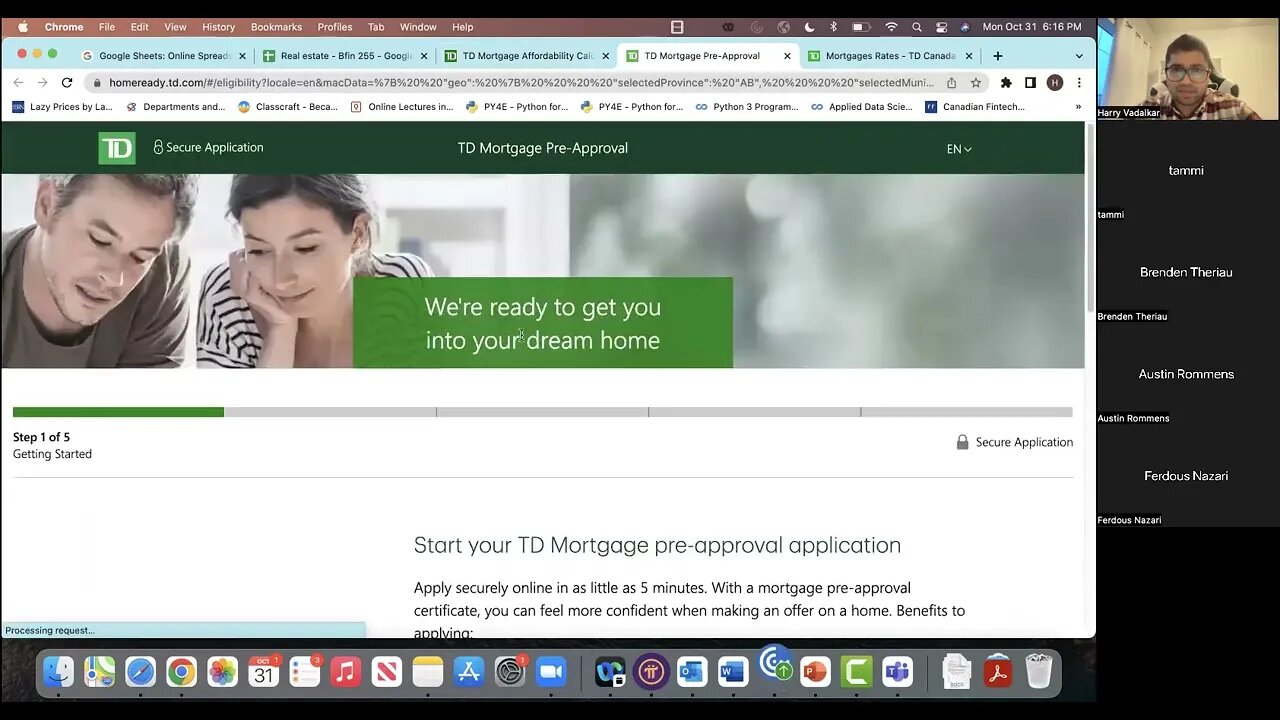Open the Chrome profile avatar H
Viewport: 1280px width, 720px height.
coord(1054,83)
